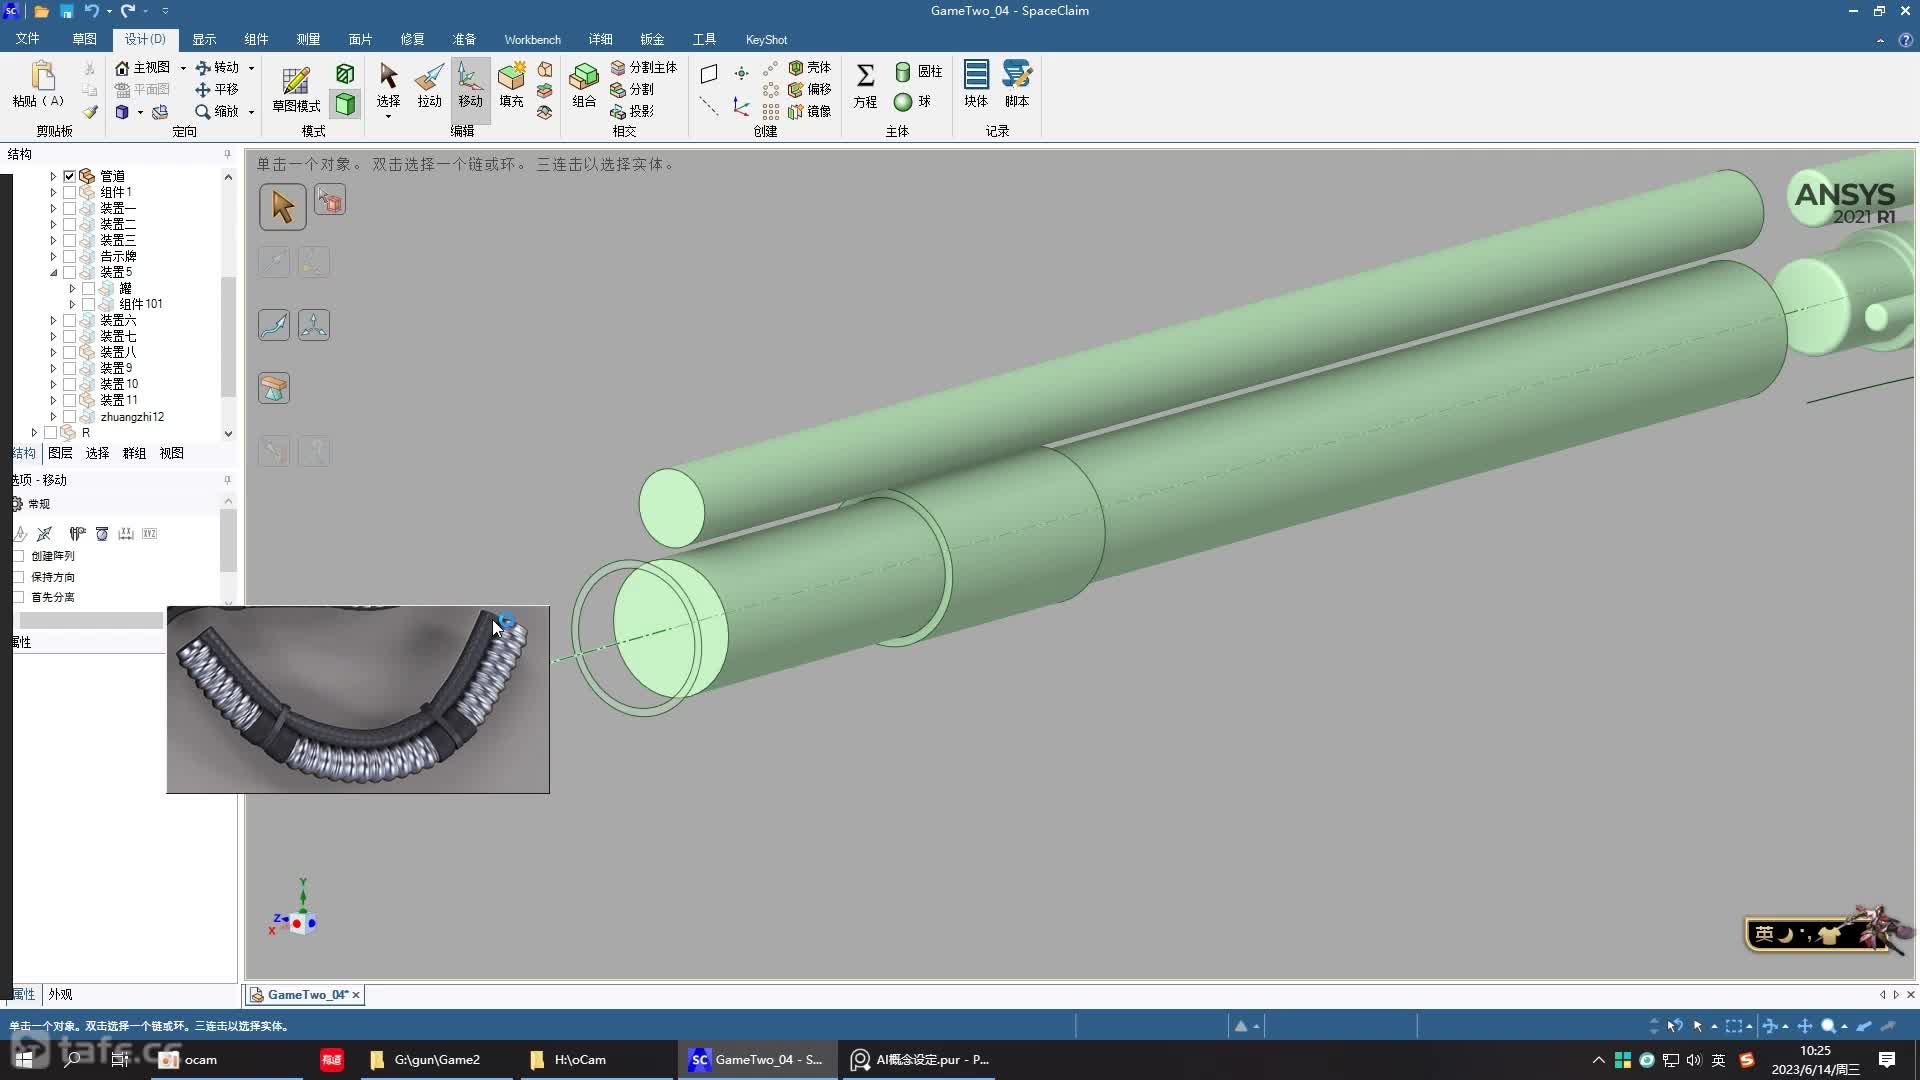Enable the 保持方向 checkbox
Image resolution: width=1920 pixels, height=1080 pixels.
[18, 577]
